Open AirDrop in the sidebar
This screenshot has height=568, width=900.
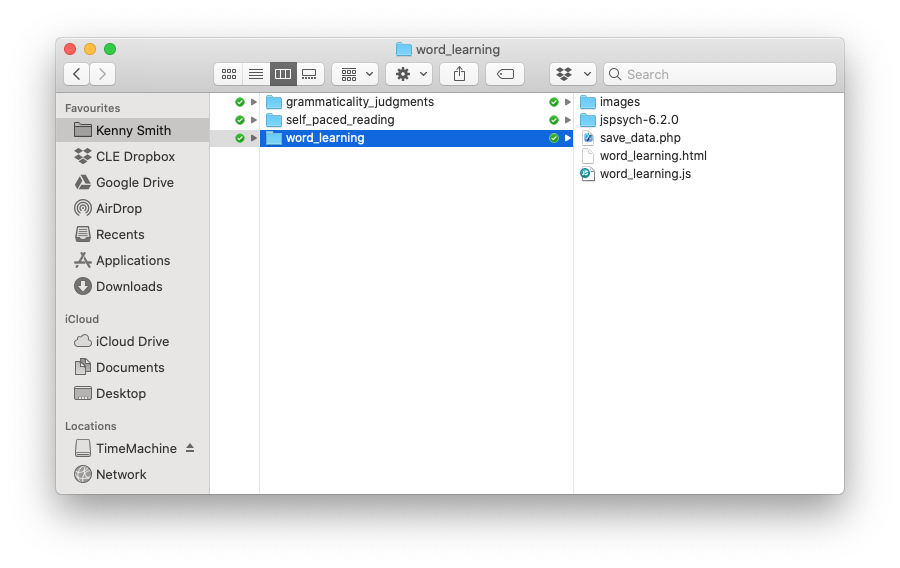(118, 208)
